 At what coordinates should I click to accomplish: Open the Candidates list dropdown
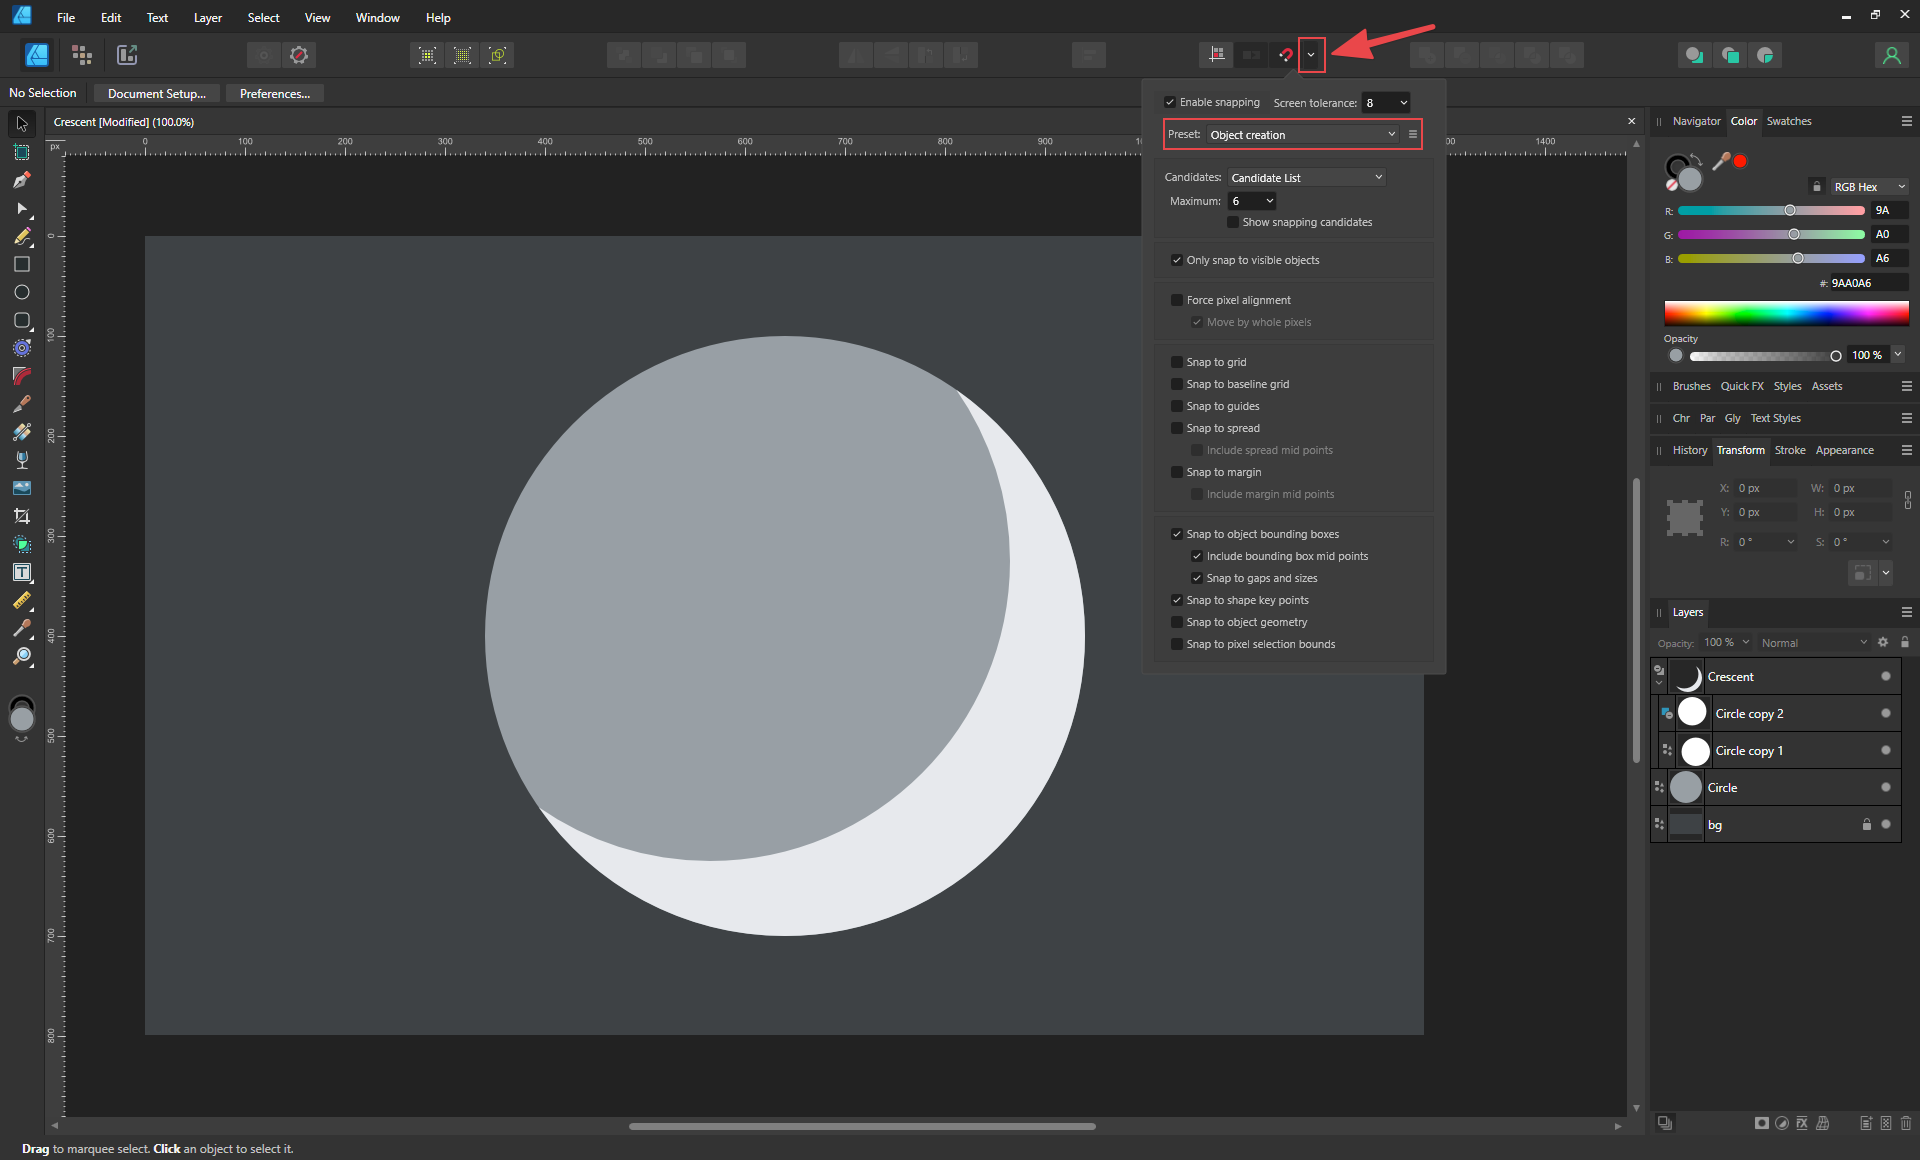(x=1305, y=177)
